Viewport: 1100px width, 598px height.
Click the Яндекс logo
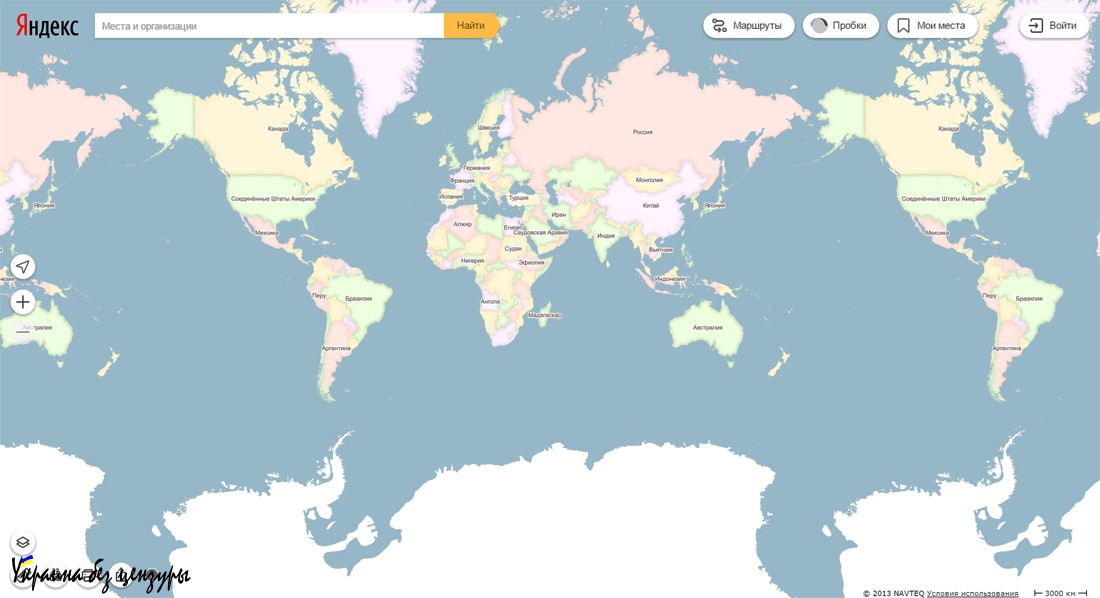coord(47,26)
